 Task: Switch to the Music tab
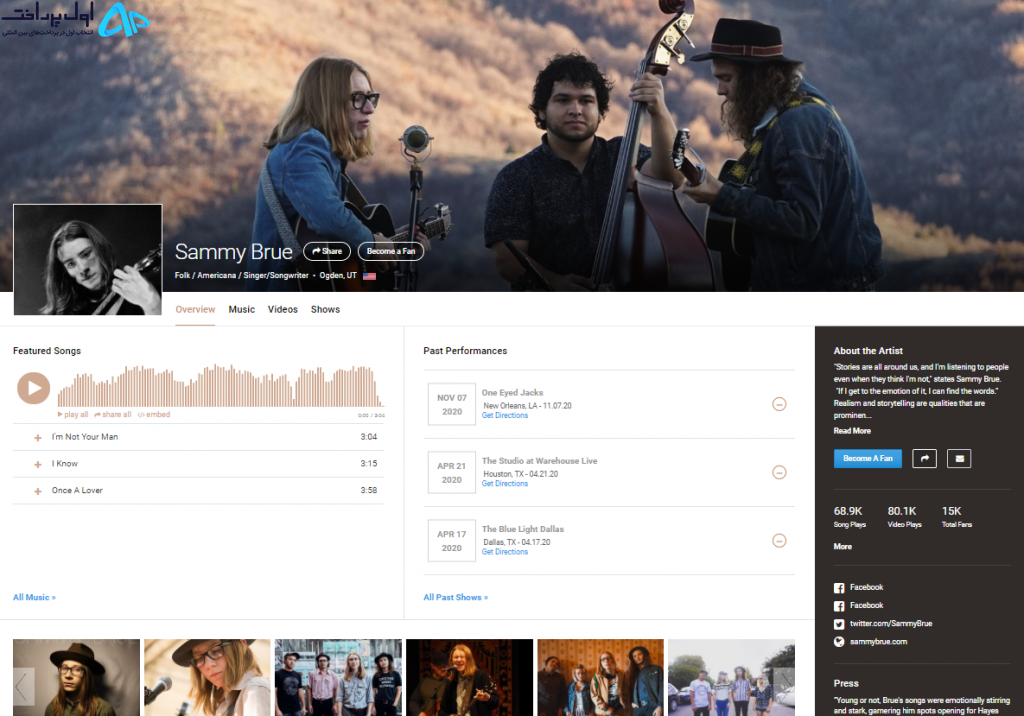(242, 310)
